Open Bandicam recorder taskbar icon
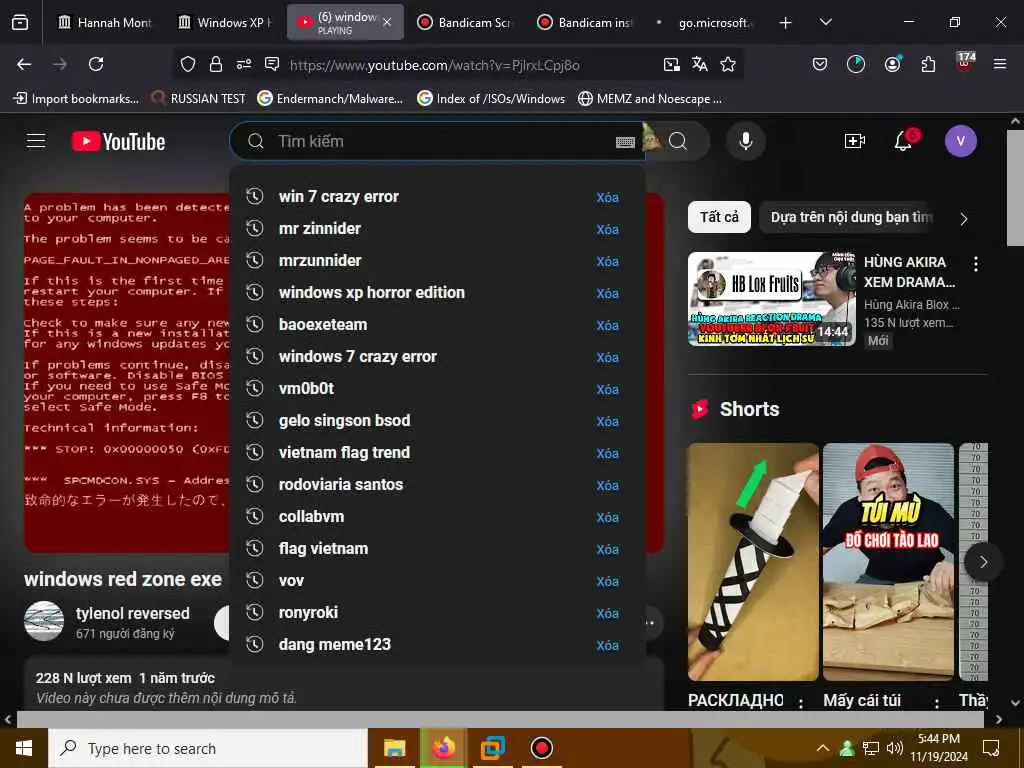This screenshot has height=768, width=1024. [x=541, y=748]
